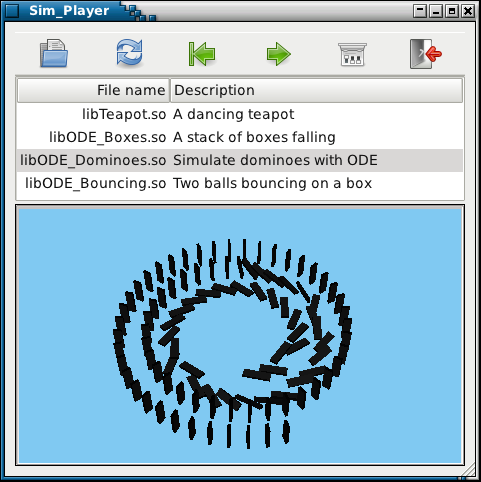This screenshot has height=482, width=481.
Task: Open the window menu icon in title bar
Action: click(12, 11)
